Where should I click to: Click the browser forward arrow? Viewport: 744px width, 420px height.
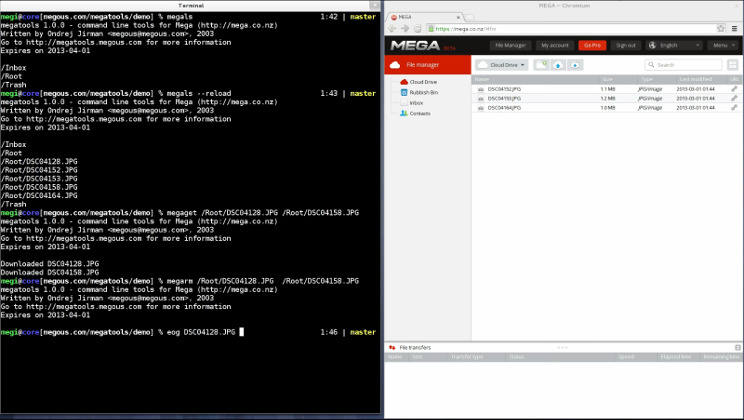[x=405, y=28]
